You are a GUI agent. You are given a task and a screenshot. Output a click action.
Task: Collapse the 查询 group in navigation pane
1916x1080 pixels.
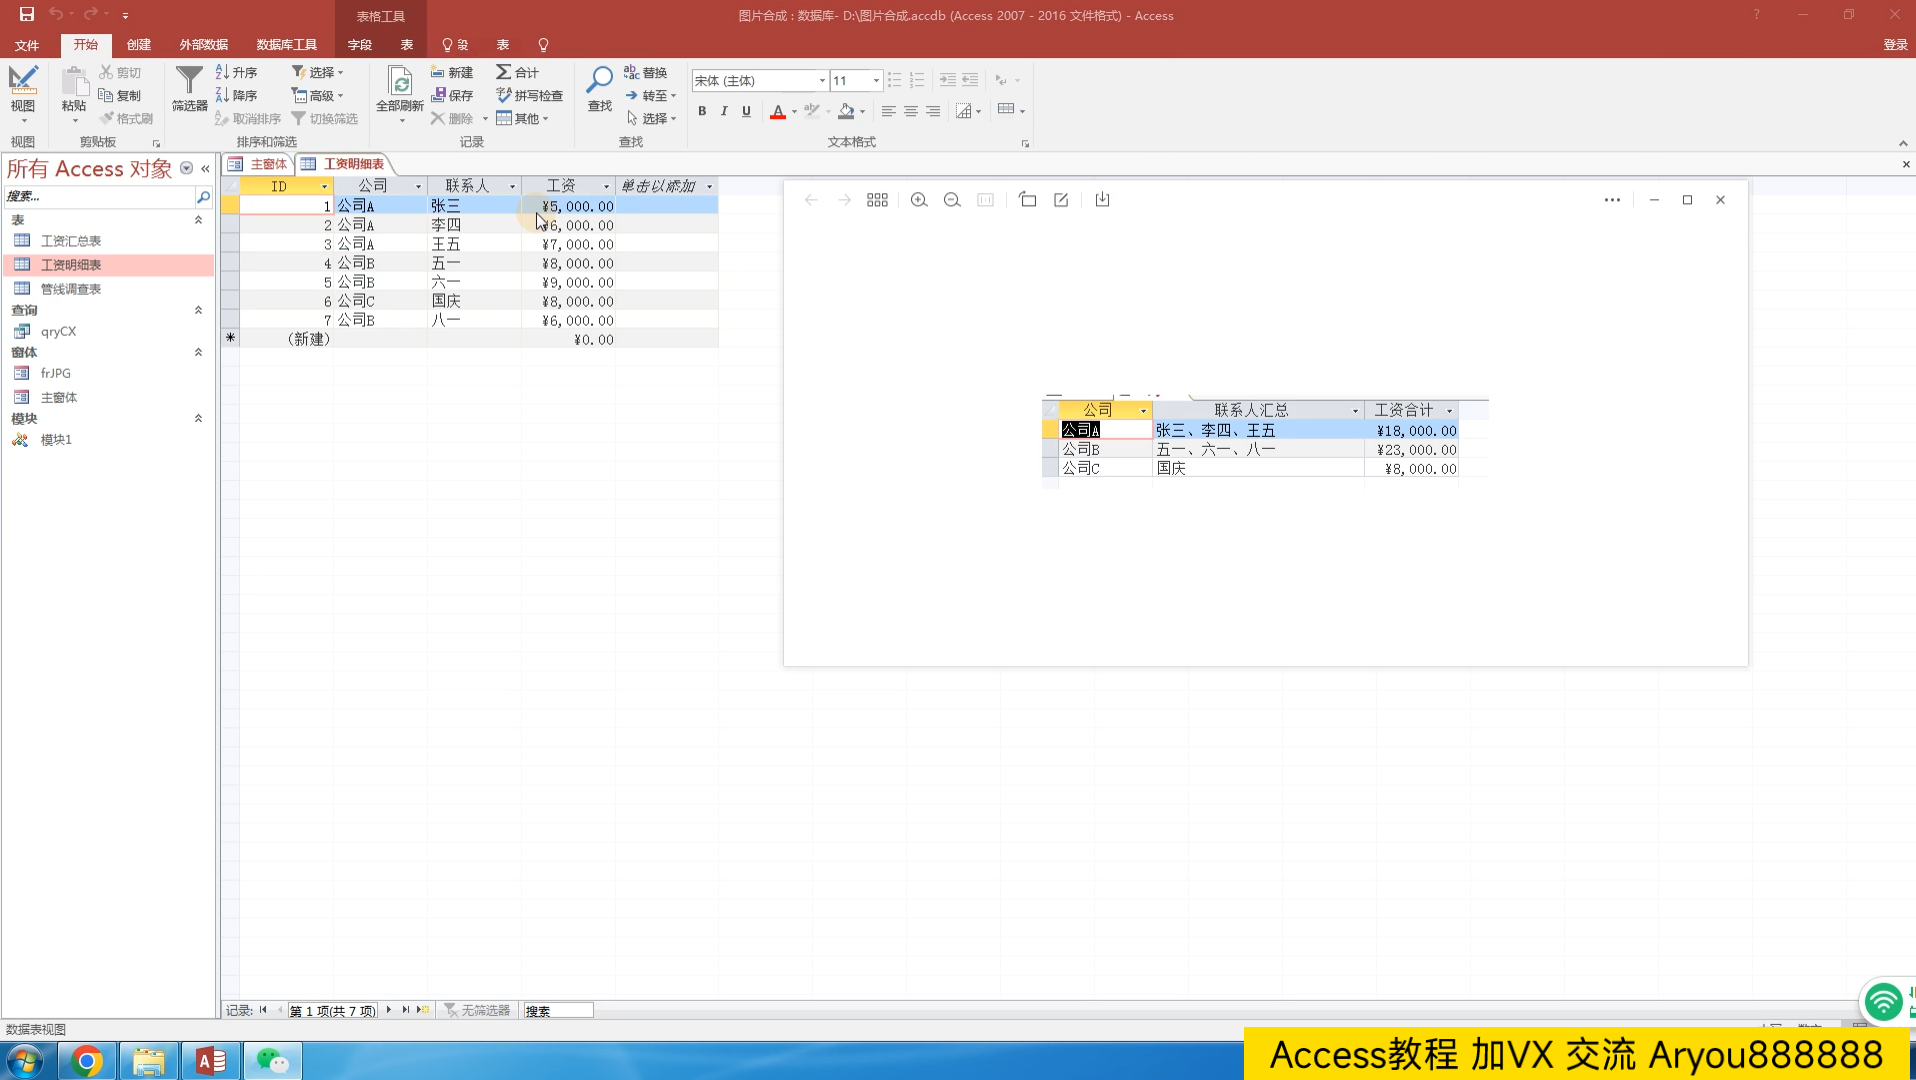[198, 310]
